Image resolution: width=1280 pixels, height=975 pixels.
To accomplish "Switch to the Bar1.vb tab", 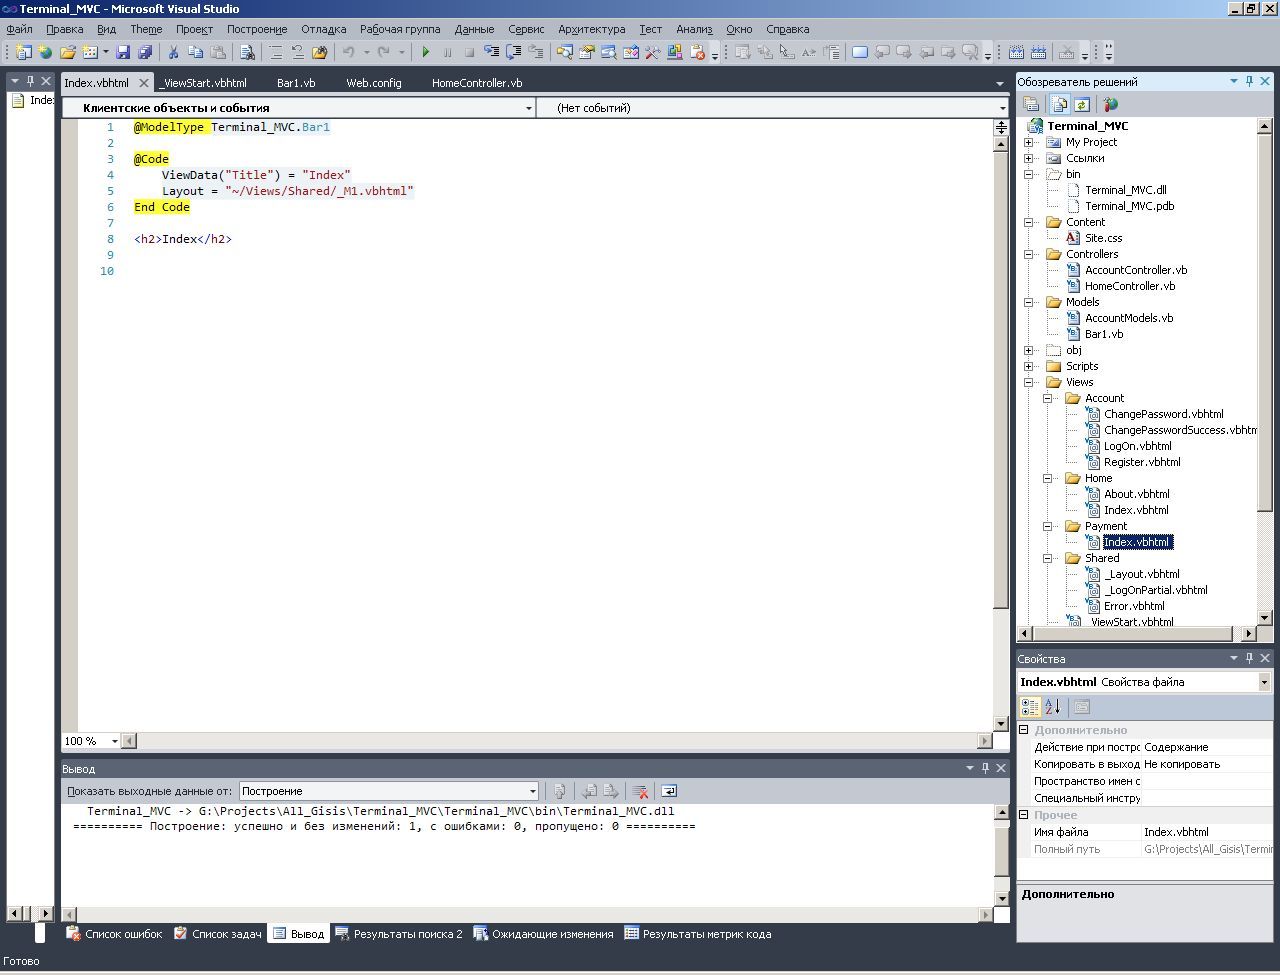I will [x=296, y=83].
